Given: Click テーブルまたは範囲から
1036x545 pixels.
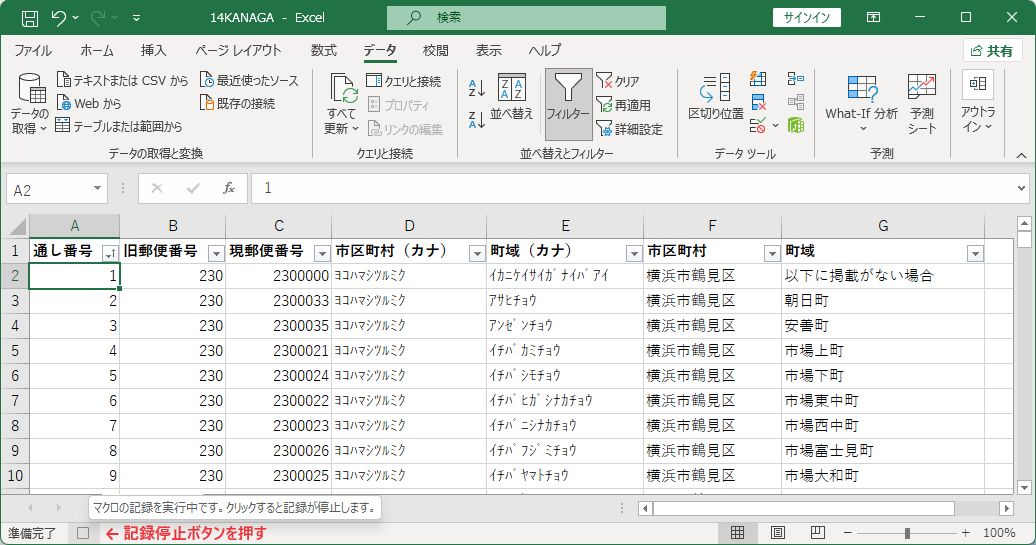Looking at the screenshot, I should (x=119, y=126).
